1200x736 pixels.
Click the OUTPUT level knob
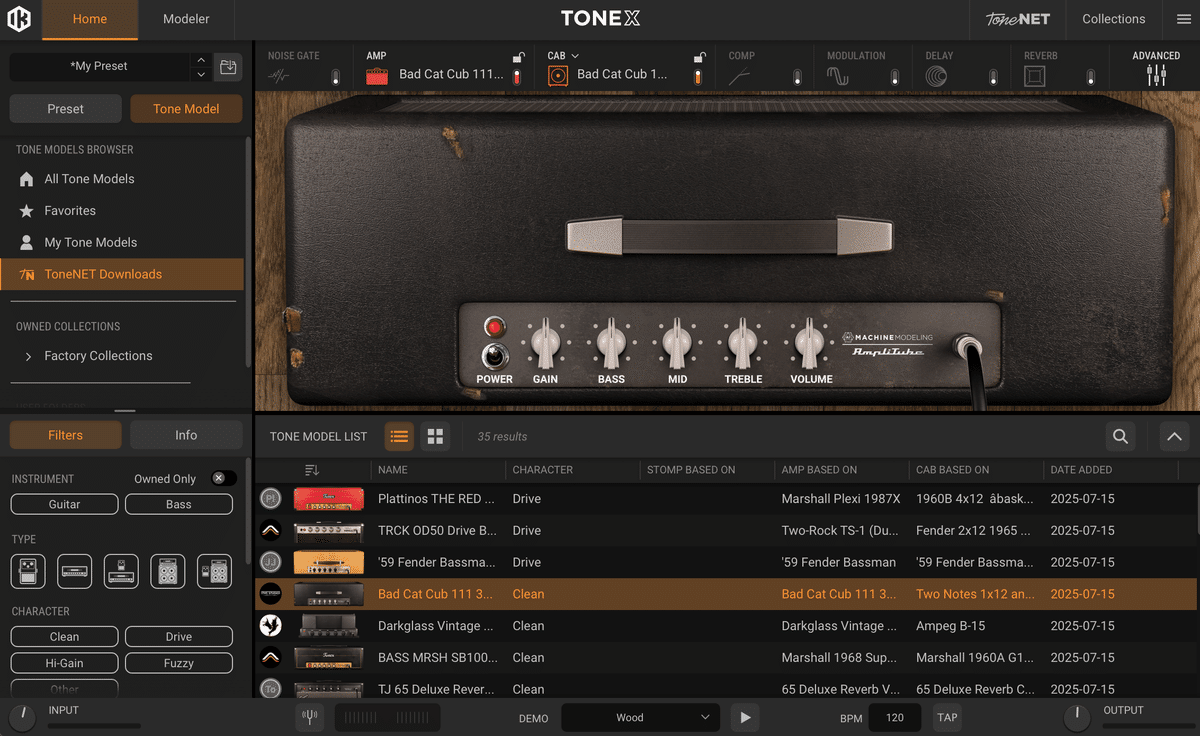point(1077,716)
